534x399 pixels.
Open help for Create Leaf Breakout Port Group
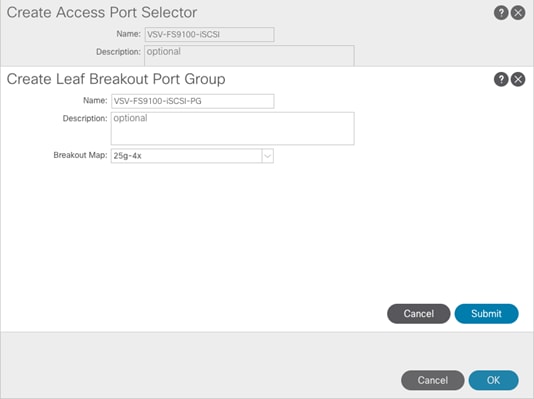click(x=501, y=79)
